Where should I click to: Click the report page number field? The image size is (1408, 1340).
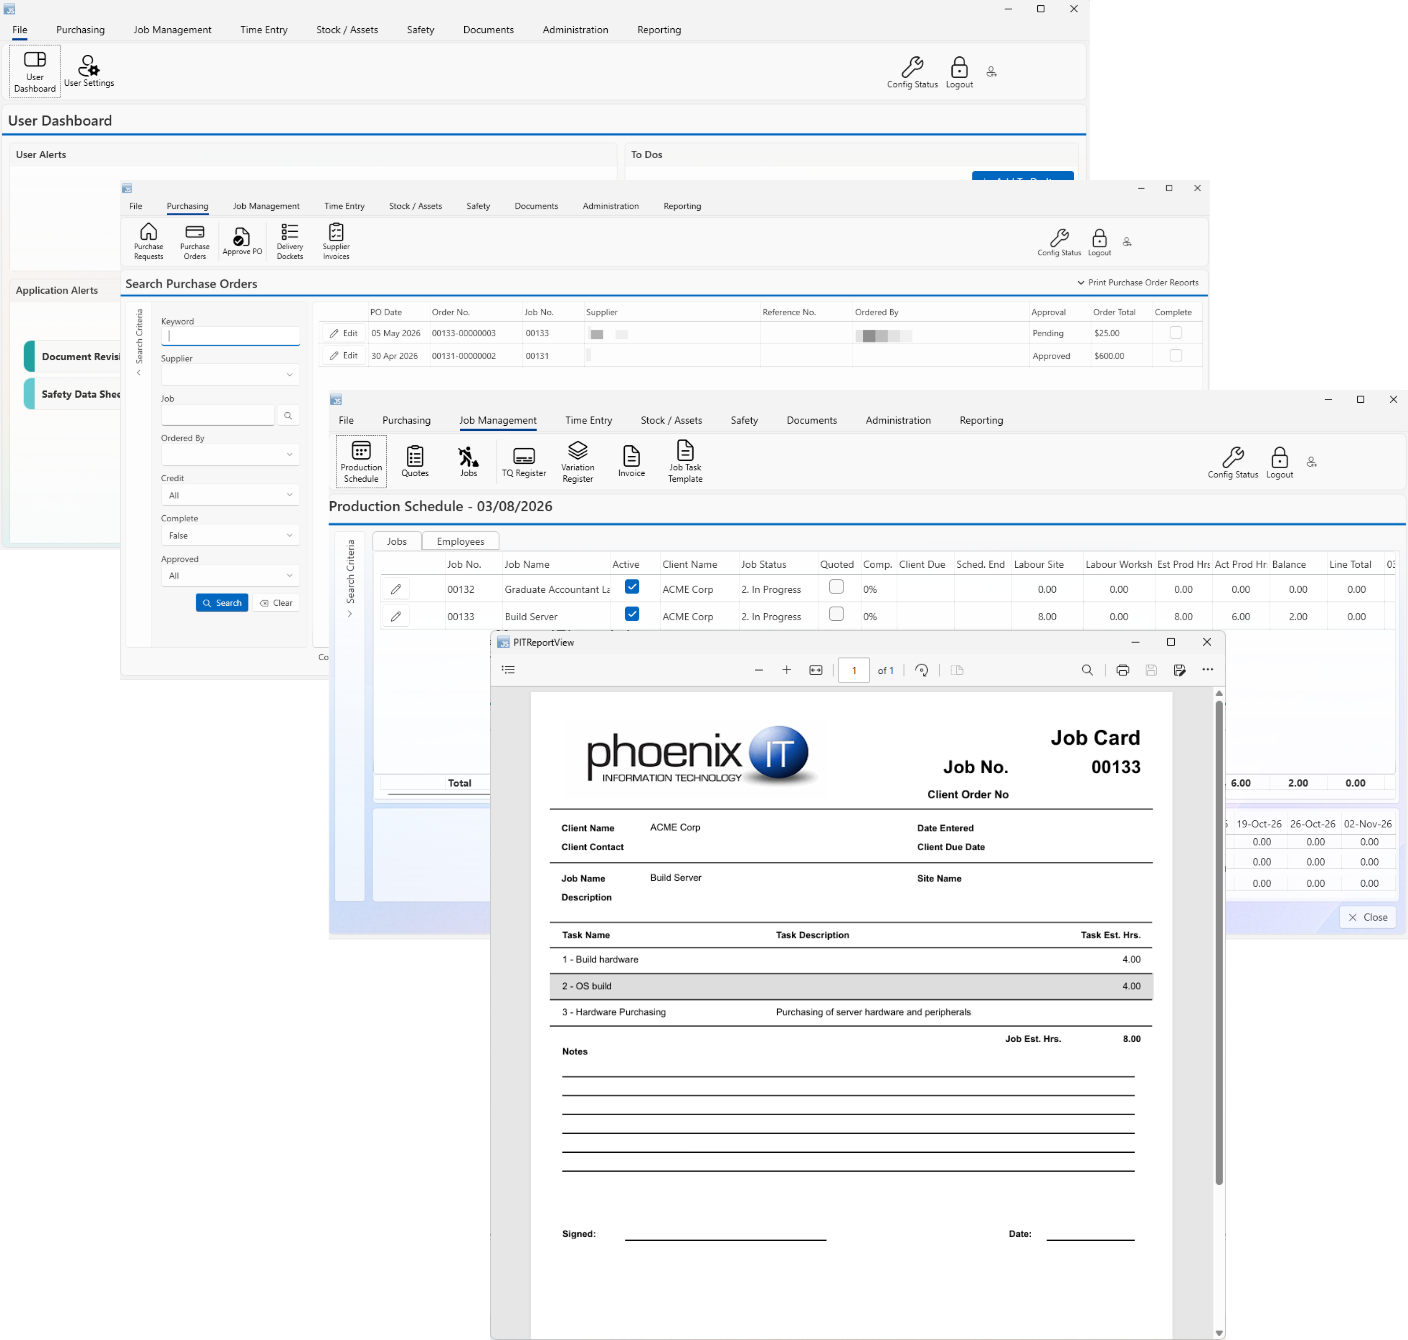[854, 670]
